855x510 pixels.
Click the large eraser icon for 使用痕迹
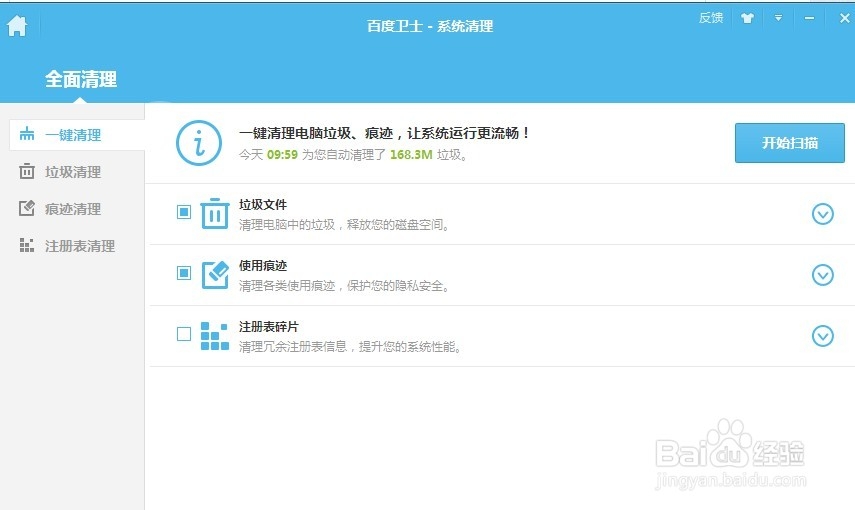(215, 274)
